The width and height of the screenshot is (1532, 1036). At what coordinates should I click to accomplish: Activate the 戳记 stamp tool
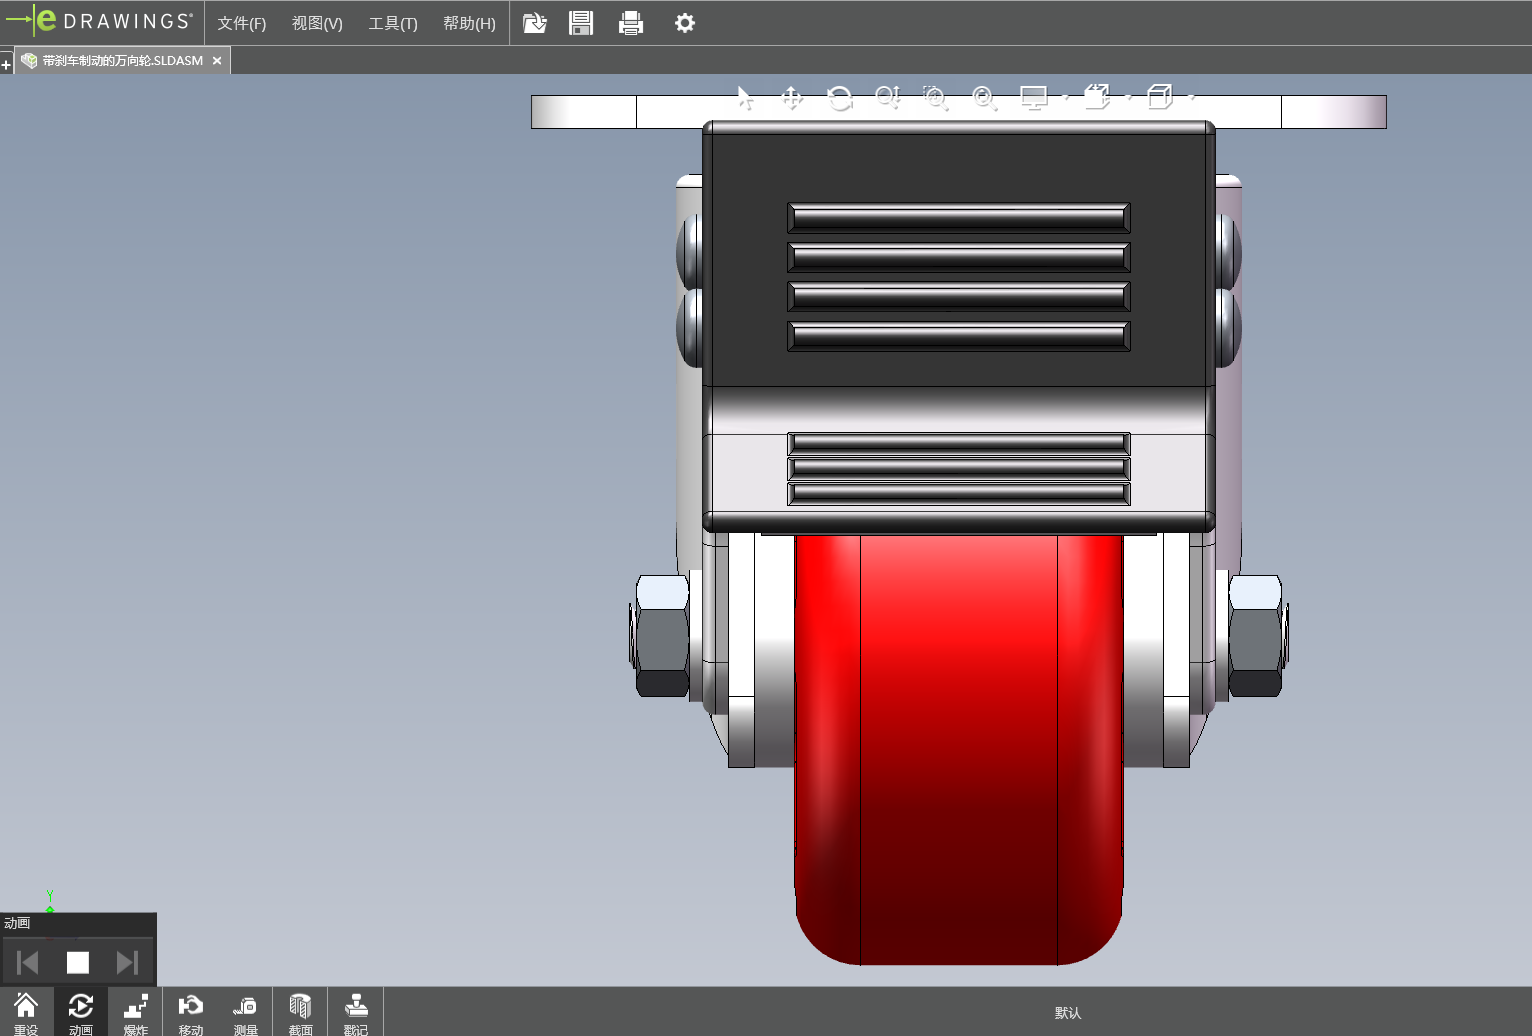pyautogui.click(x=356, y=1012)
